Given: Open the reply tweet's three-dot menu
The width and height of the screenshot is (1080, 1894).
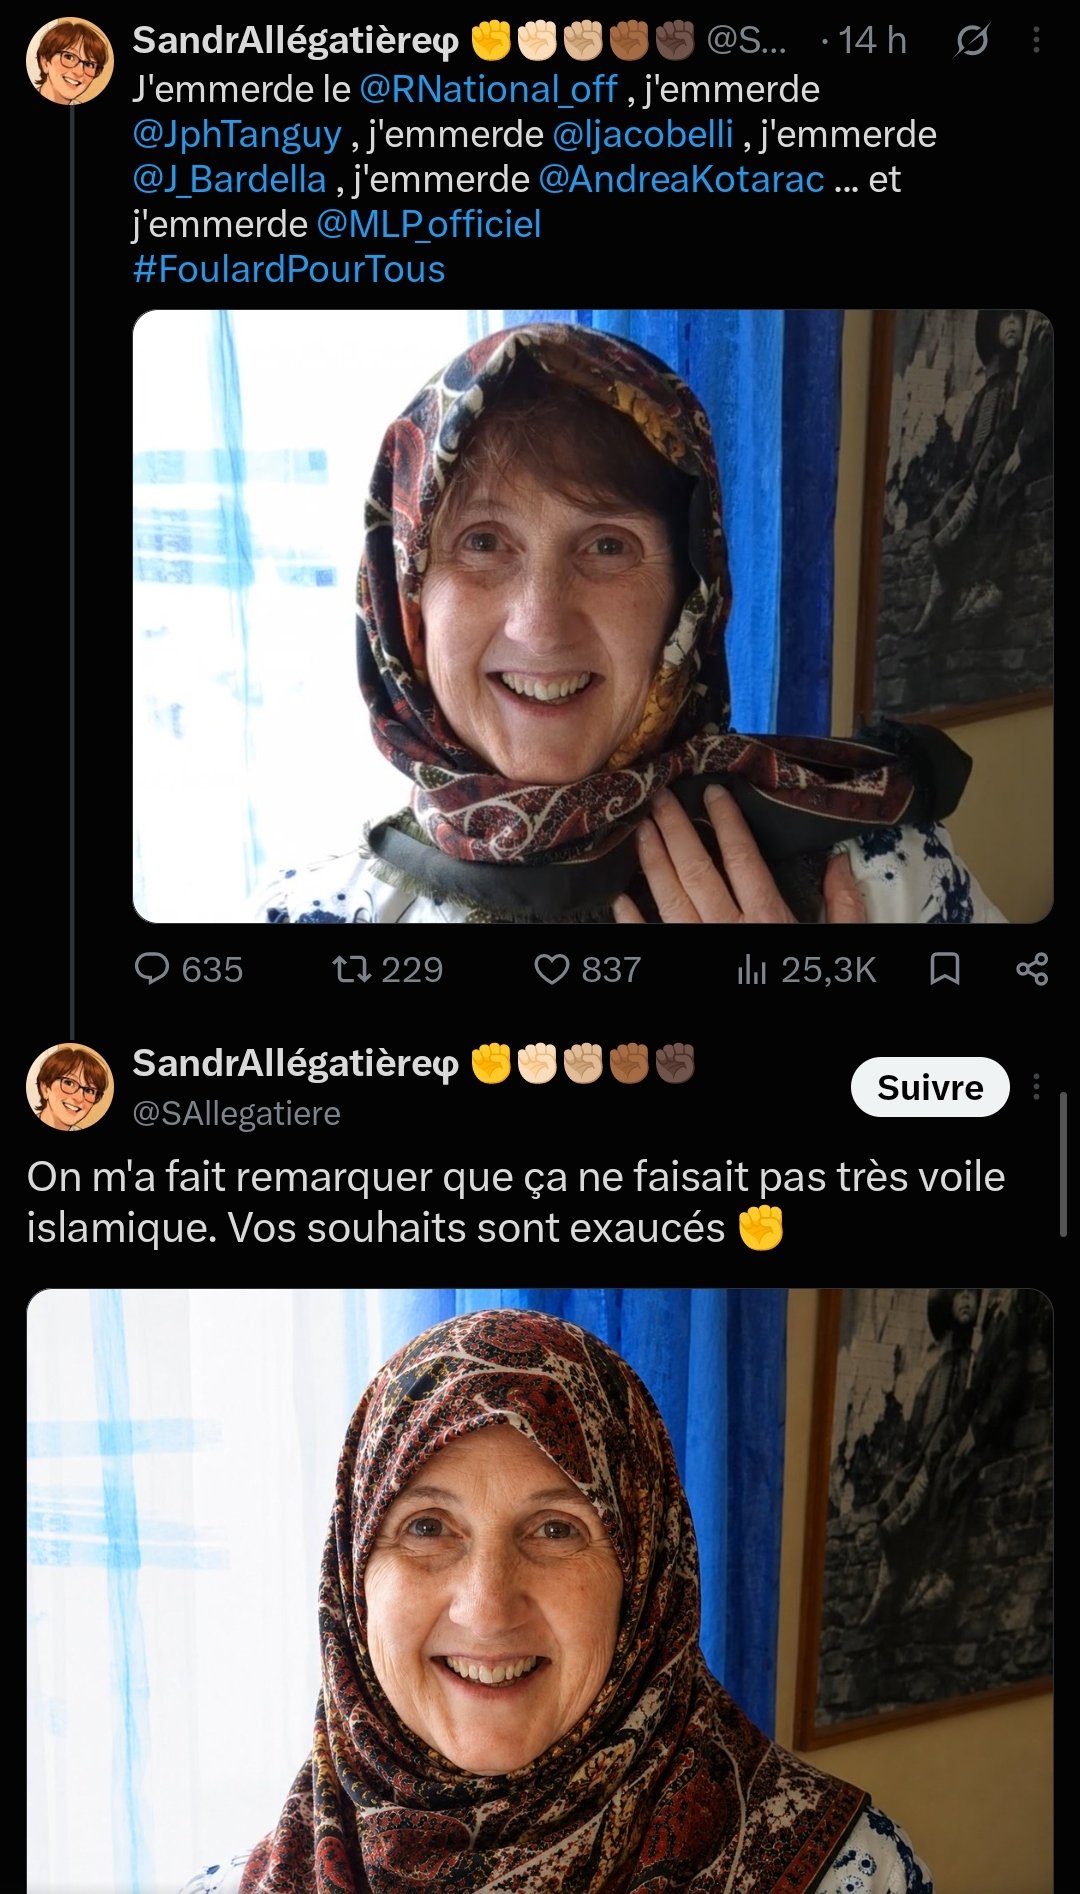Looking at the screenshot, I should tap(1036, 1086).
